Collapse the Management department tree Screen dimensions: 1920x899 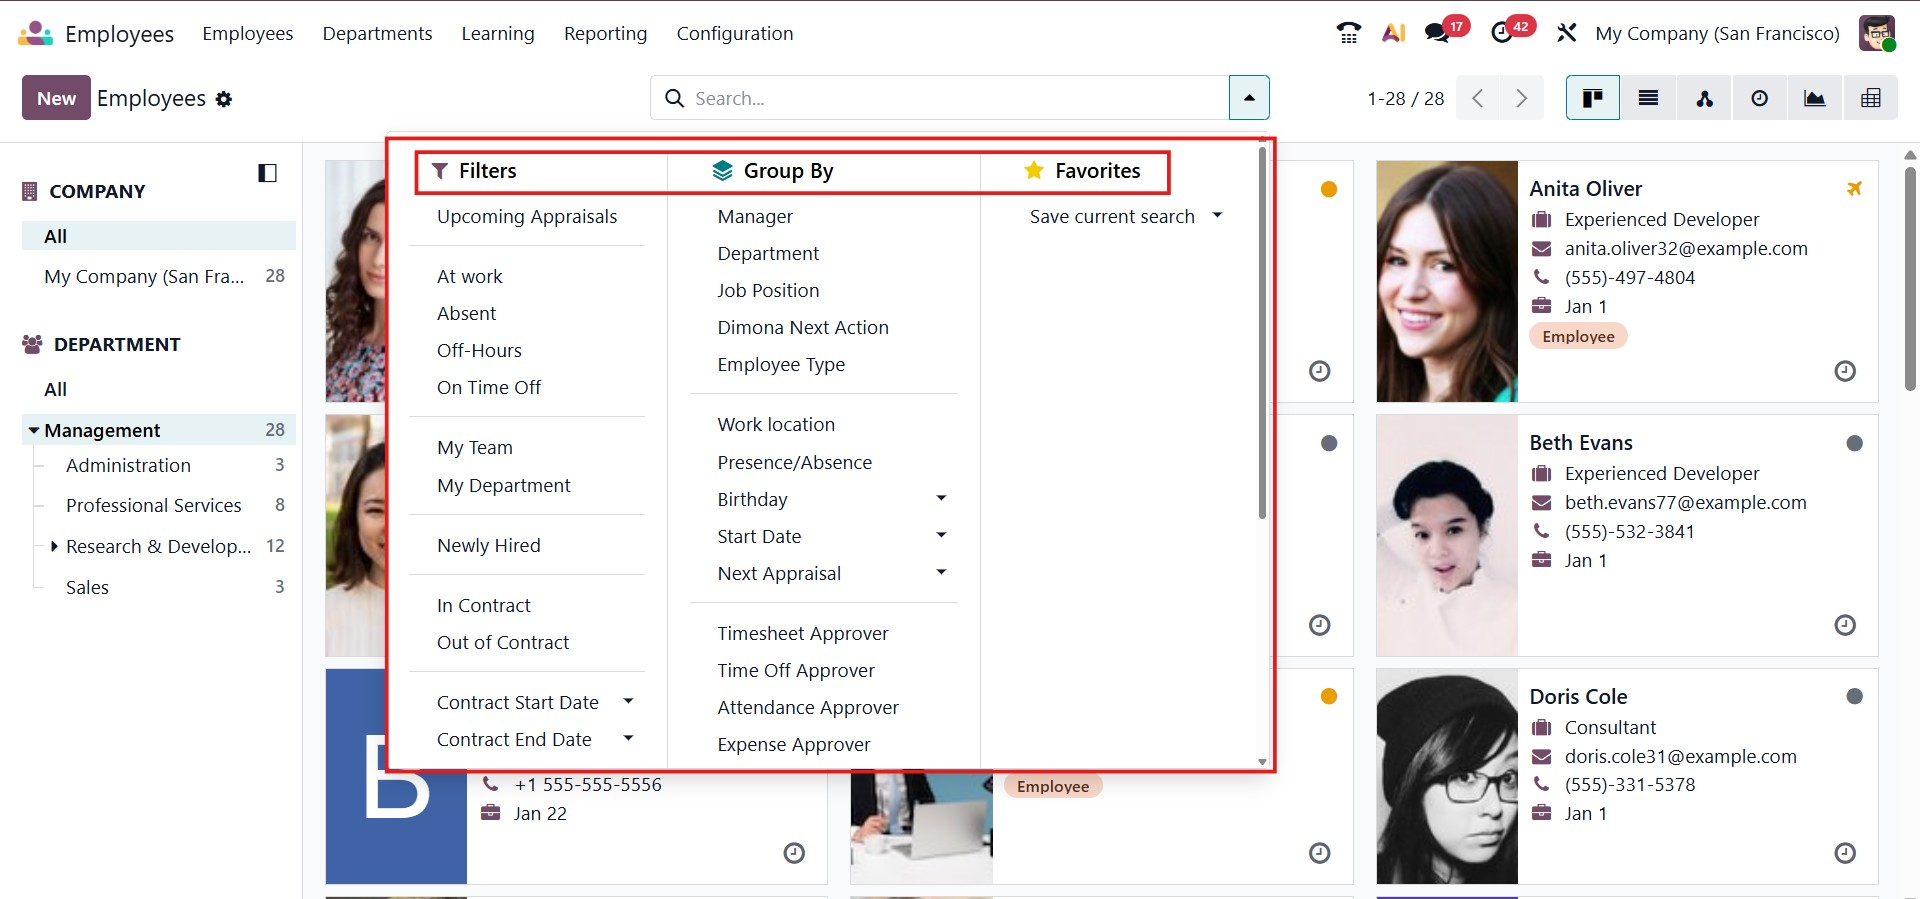tap(34, 430)
